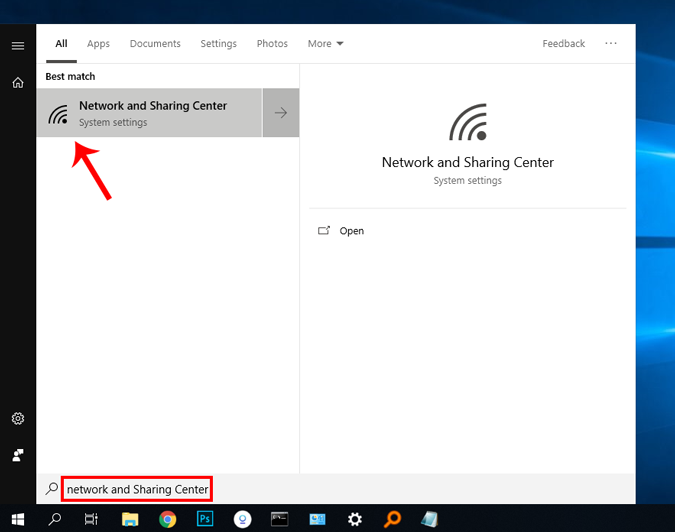Switch to the Apps tab
The height and width of the screenshot is (532, 675).
click(x=98, y=43)
